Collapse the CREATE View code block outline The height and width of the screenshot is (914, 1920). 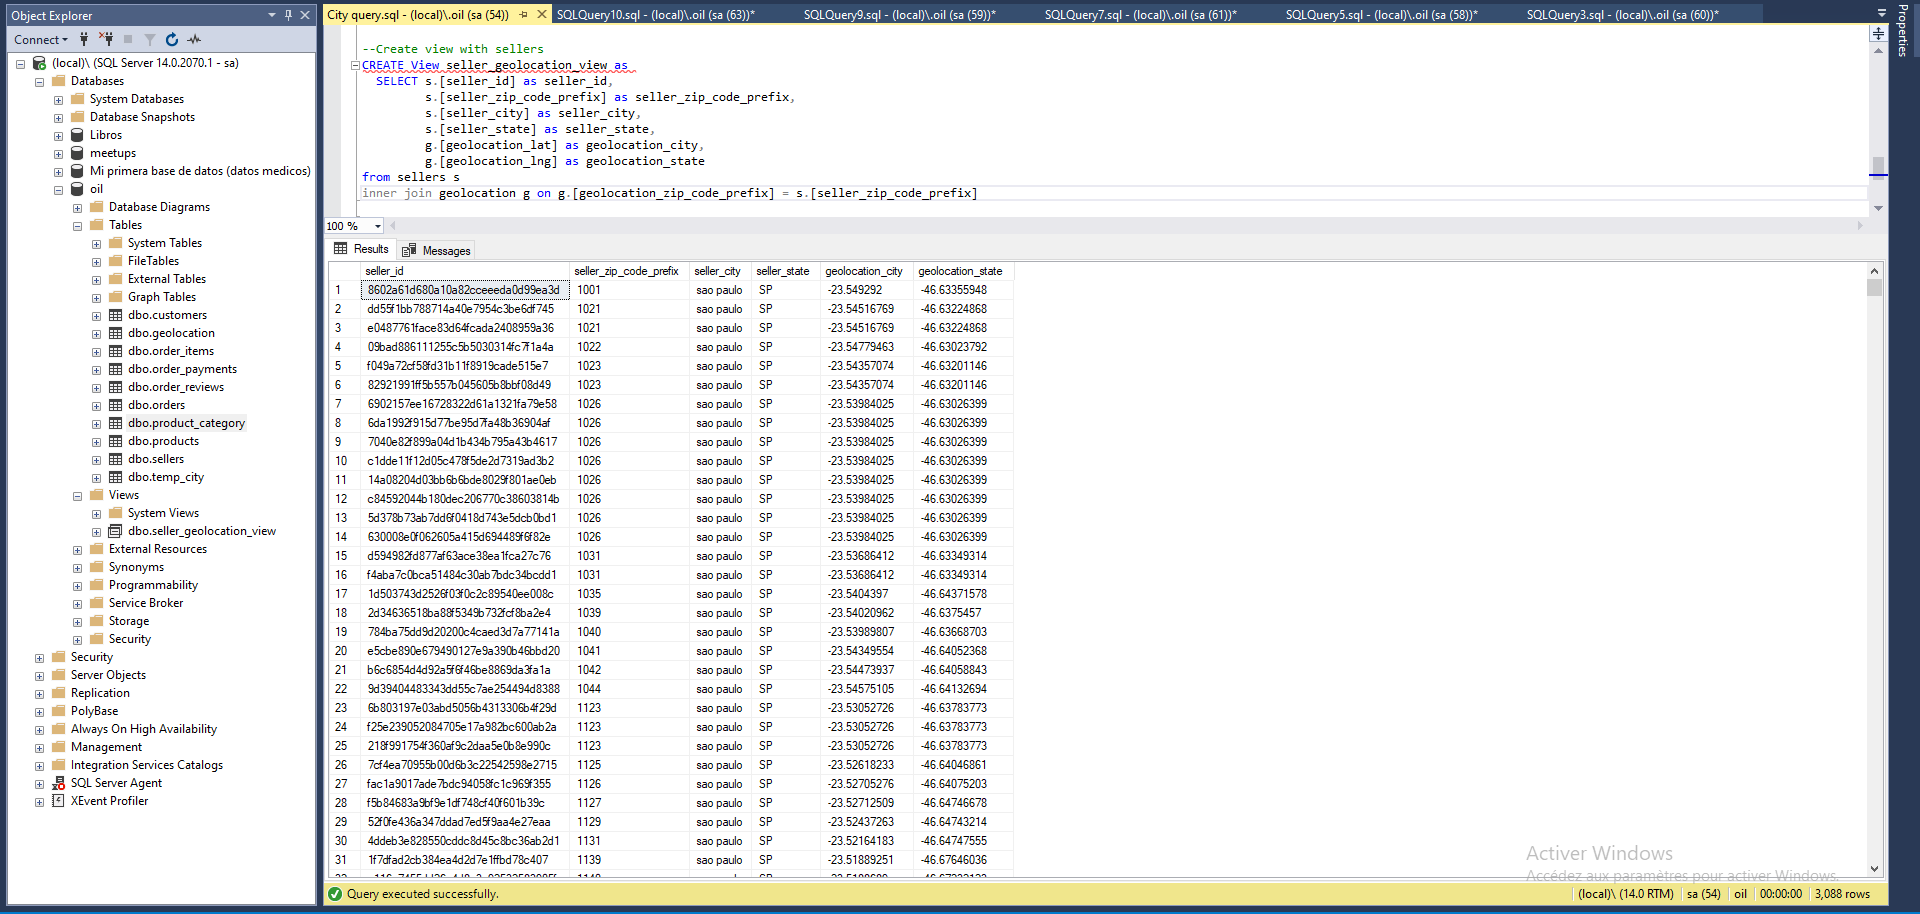click(x=355, y=66)
